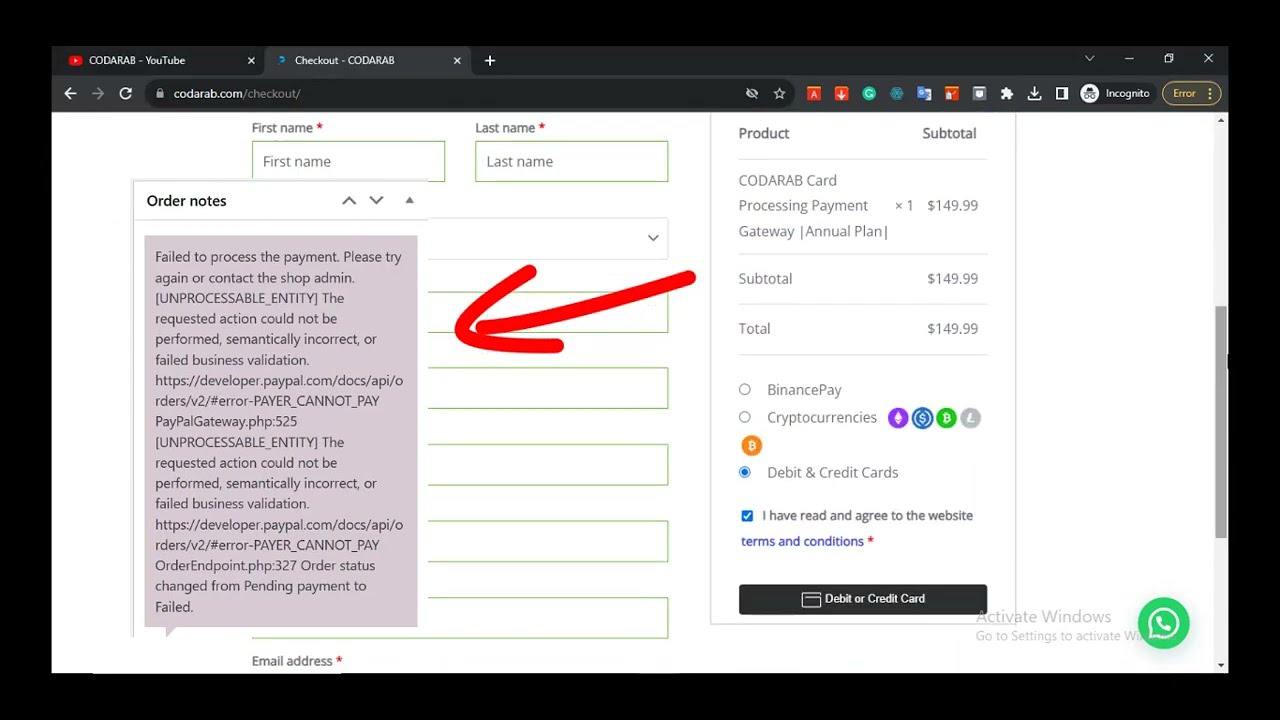Go forward to the next page

coord(98,93)
